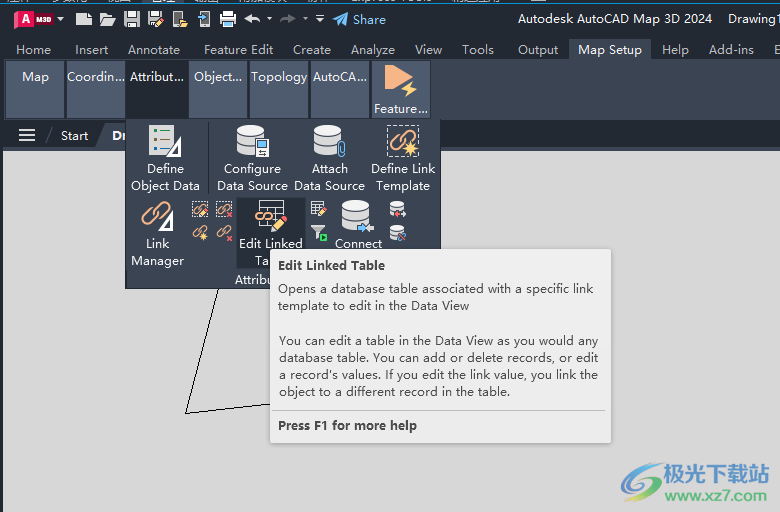This screenshot has height=512, width=780.
Task: Select the Create ribbon tab
Action: tap(312, 50)
